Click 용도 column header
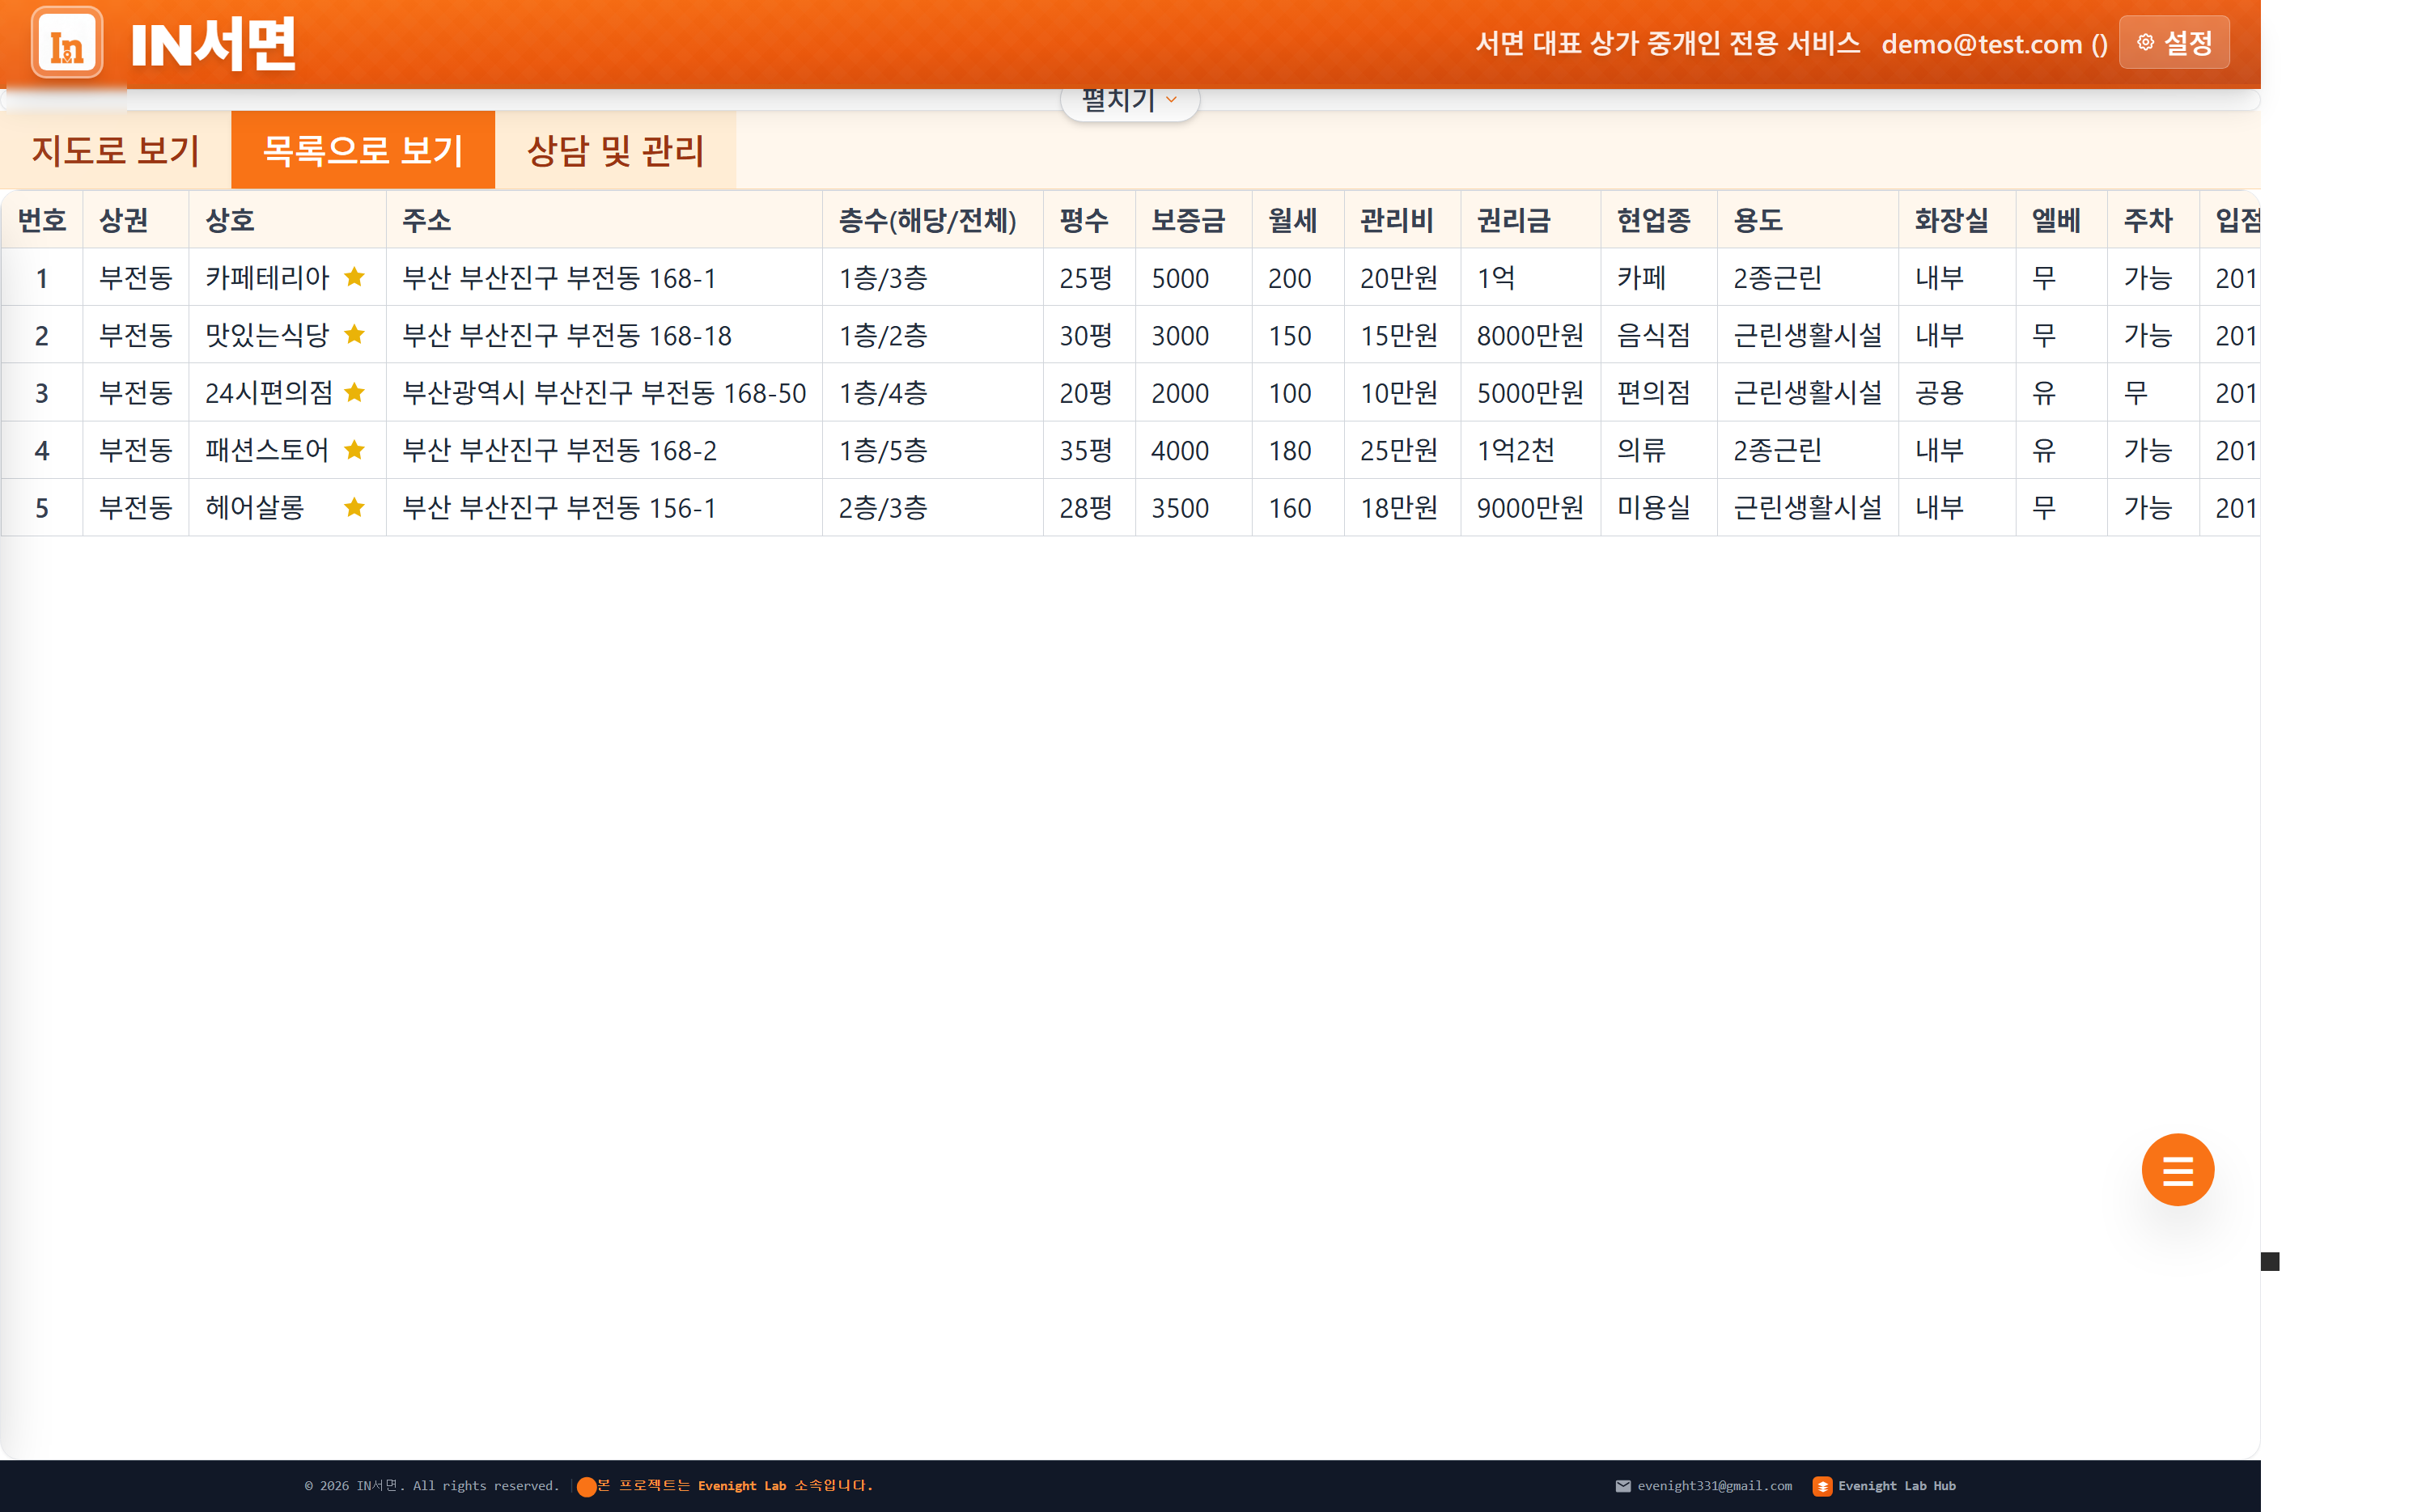Screen dimensions: 2426x1512 pos(1808,220)
